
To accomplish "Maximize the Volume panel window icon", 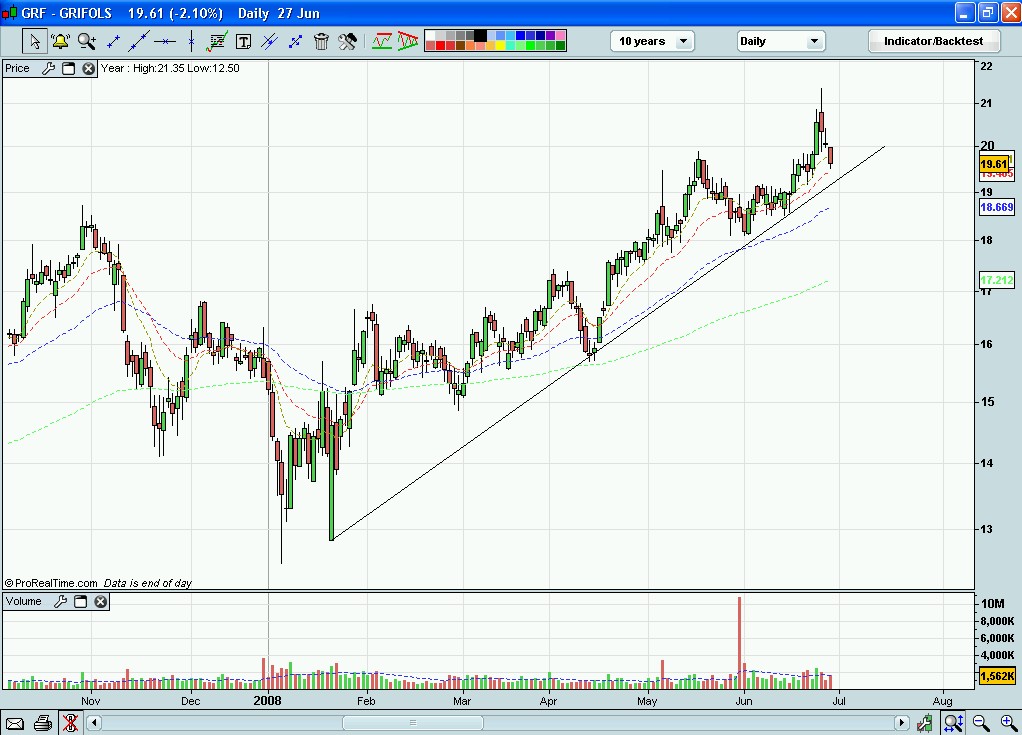I will pos(80,601).
